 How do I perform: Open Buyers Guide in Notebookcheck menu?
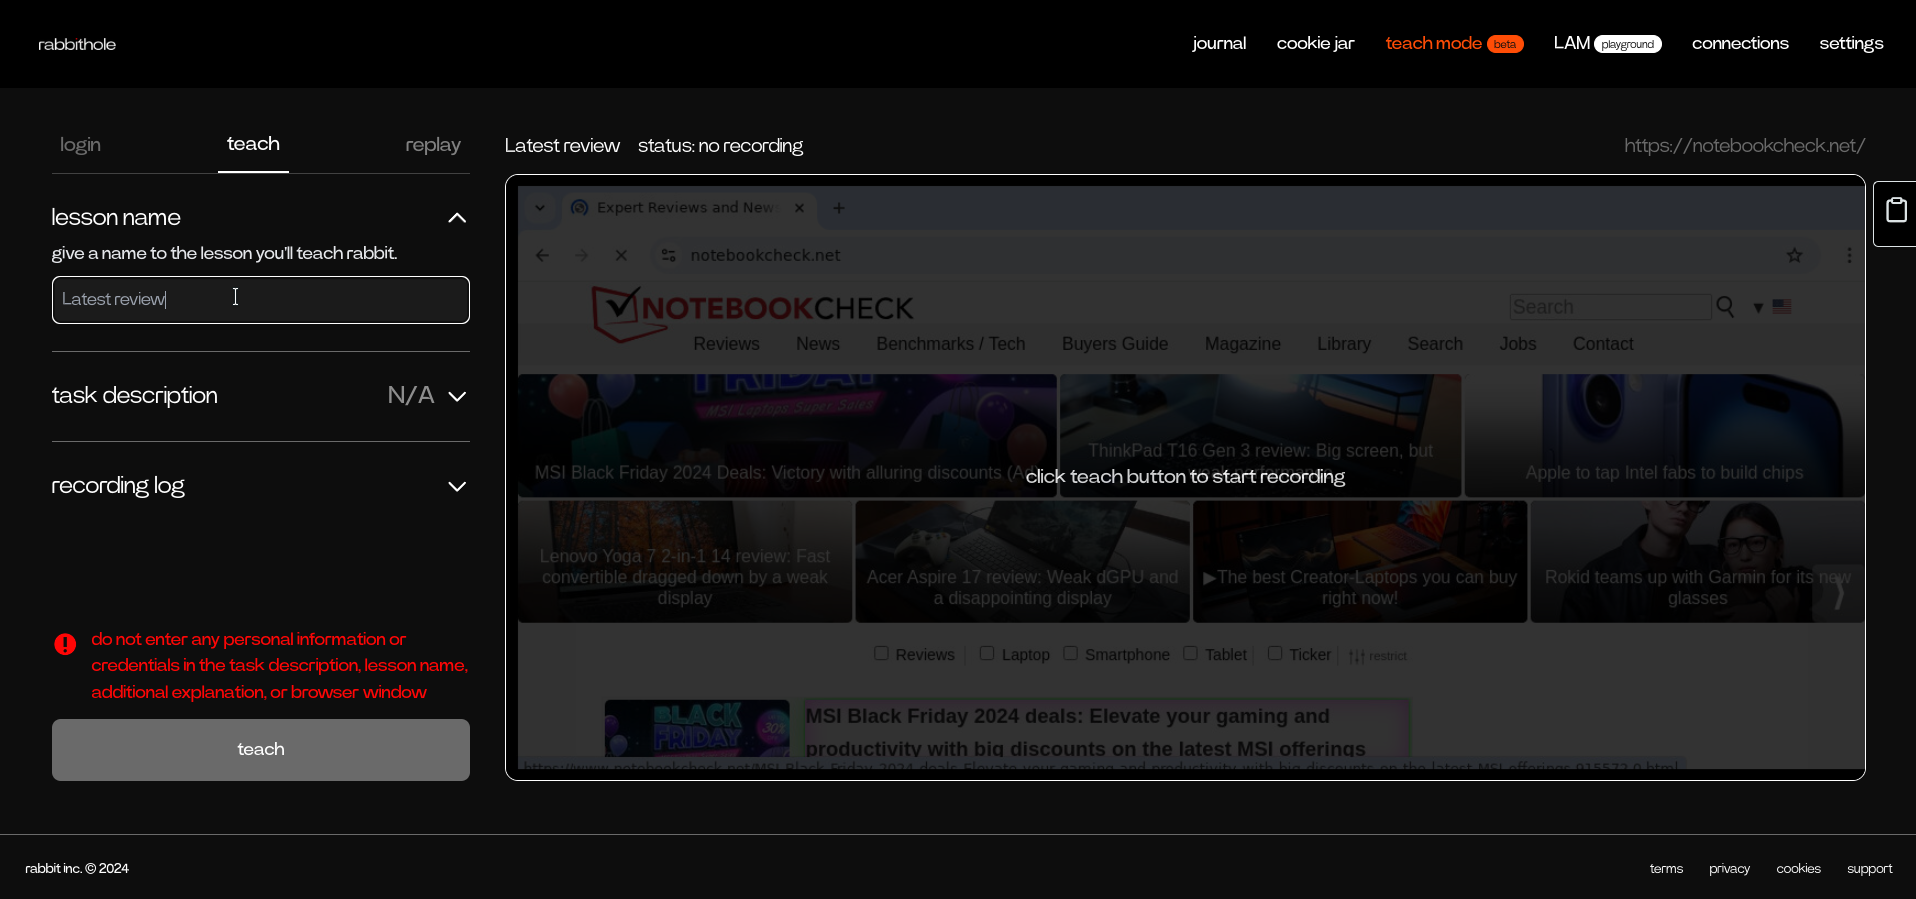pos(1115,344)
